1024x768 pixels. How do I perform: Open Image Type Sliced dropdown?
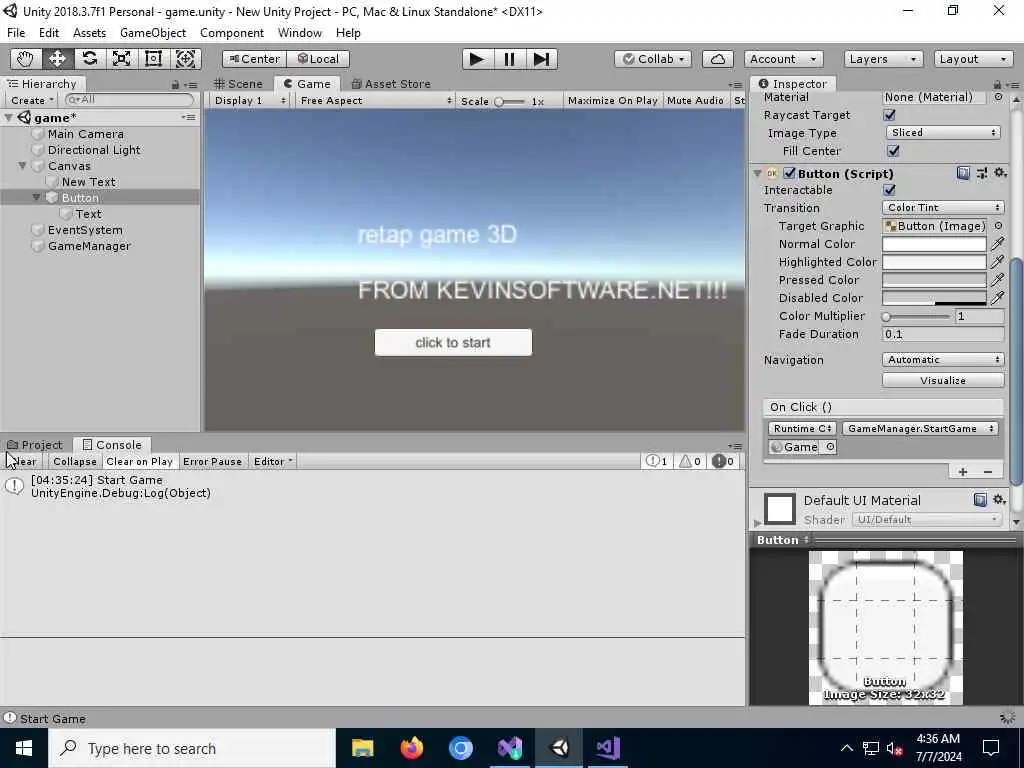(943, 133)
